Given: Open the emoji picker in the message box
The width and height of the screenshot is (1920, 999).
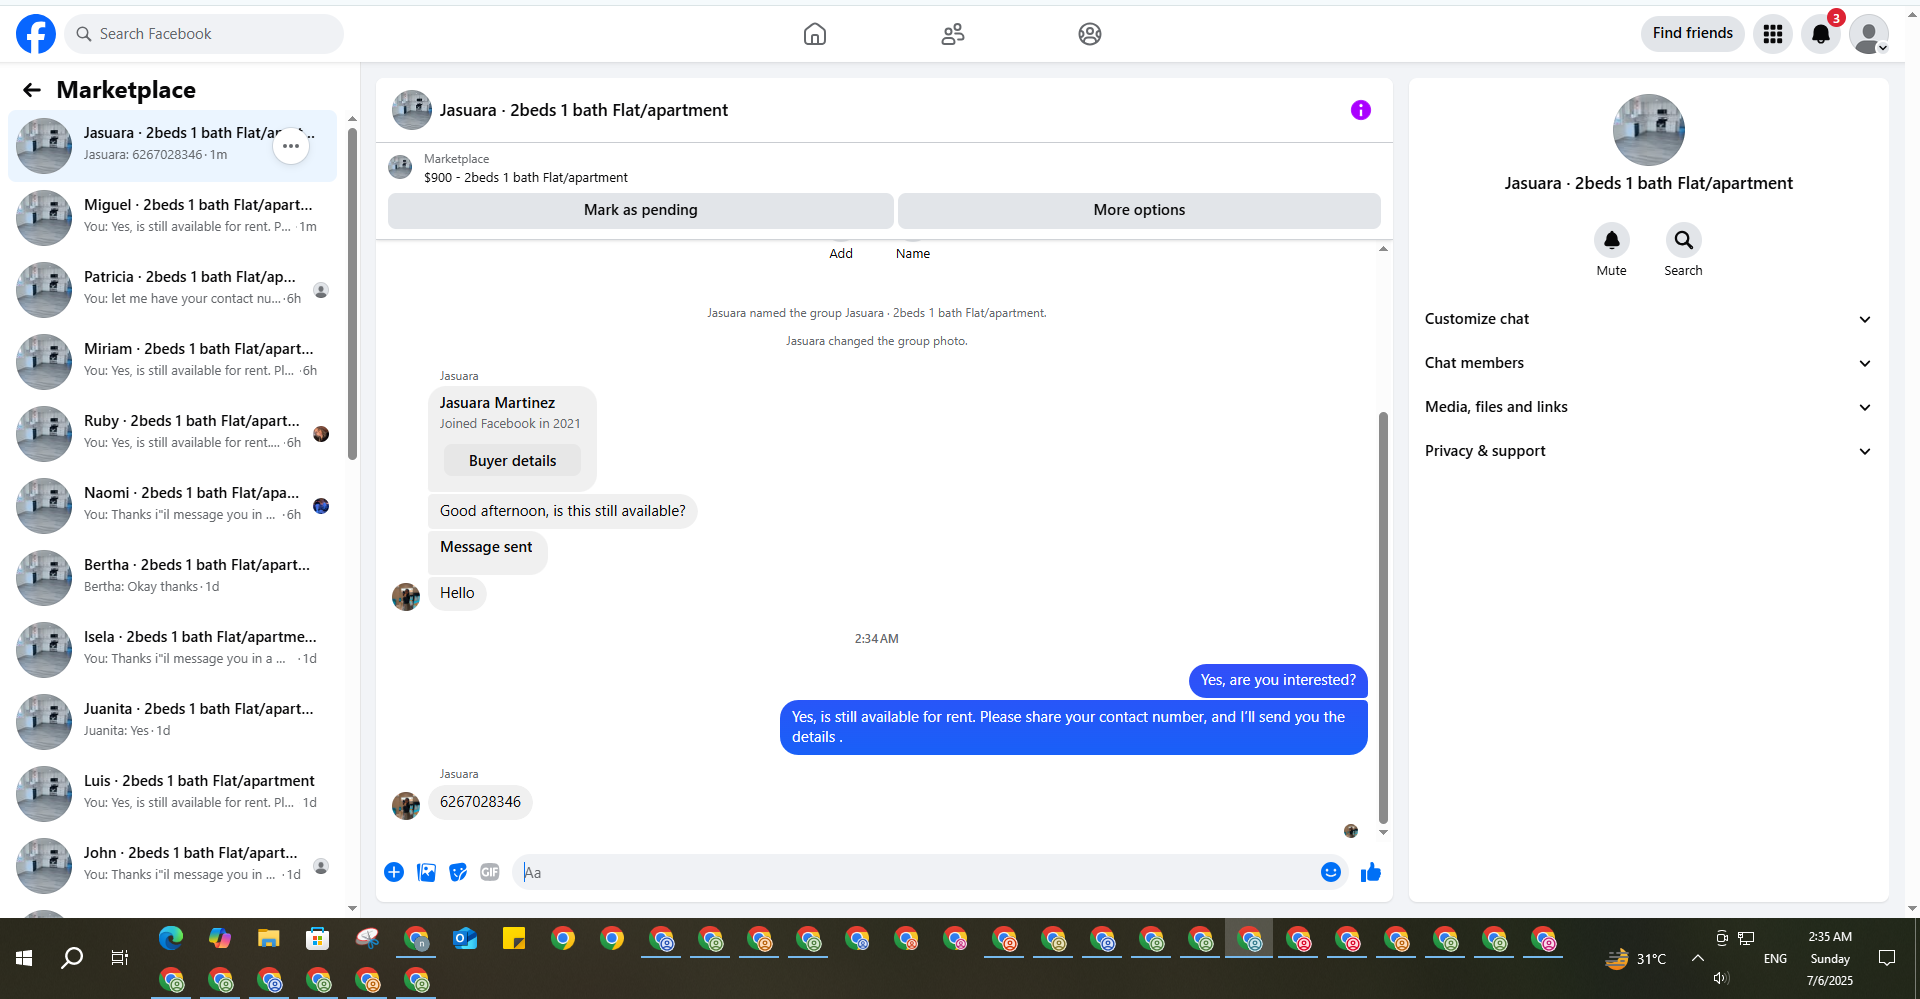Looking at the screenshot, I should 1331,872.
